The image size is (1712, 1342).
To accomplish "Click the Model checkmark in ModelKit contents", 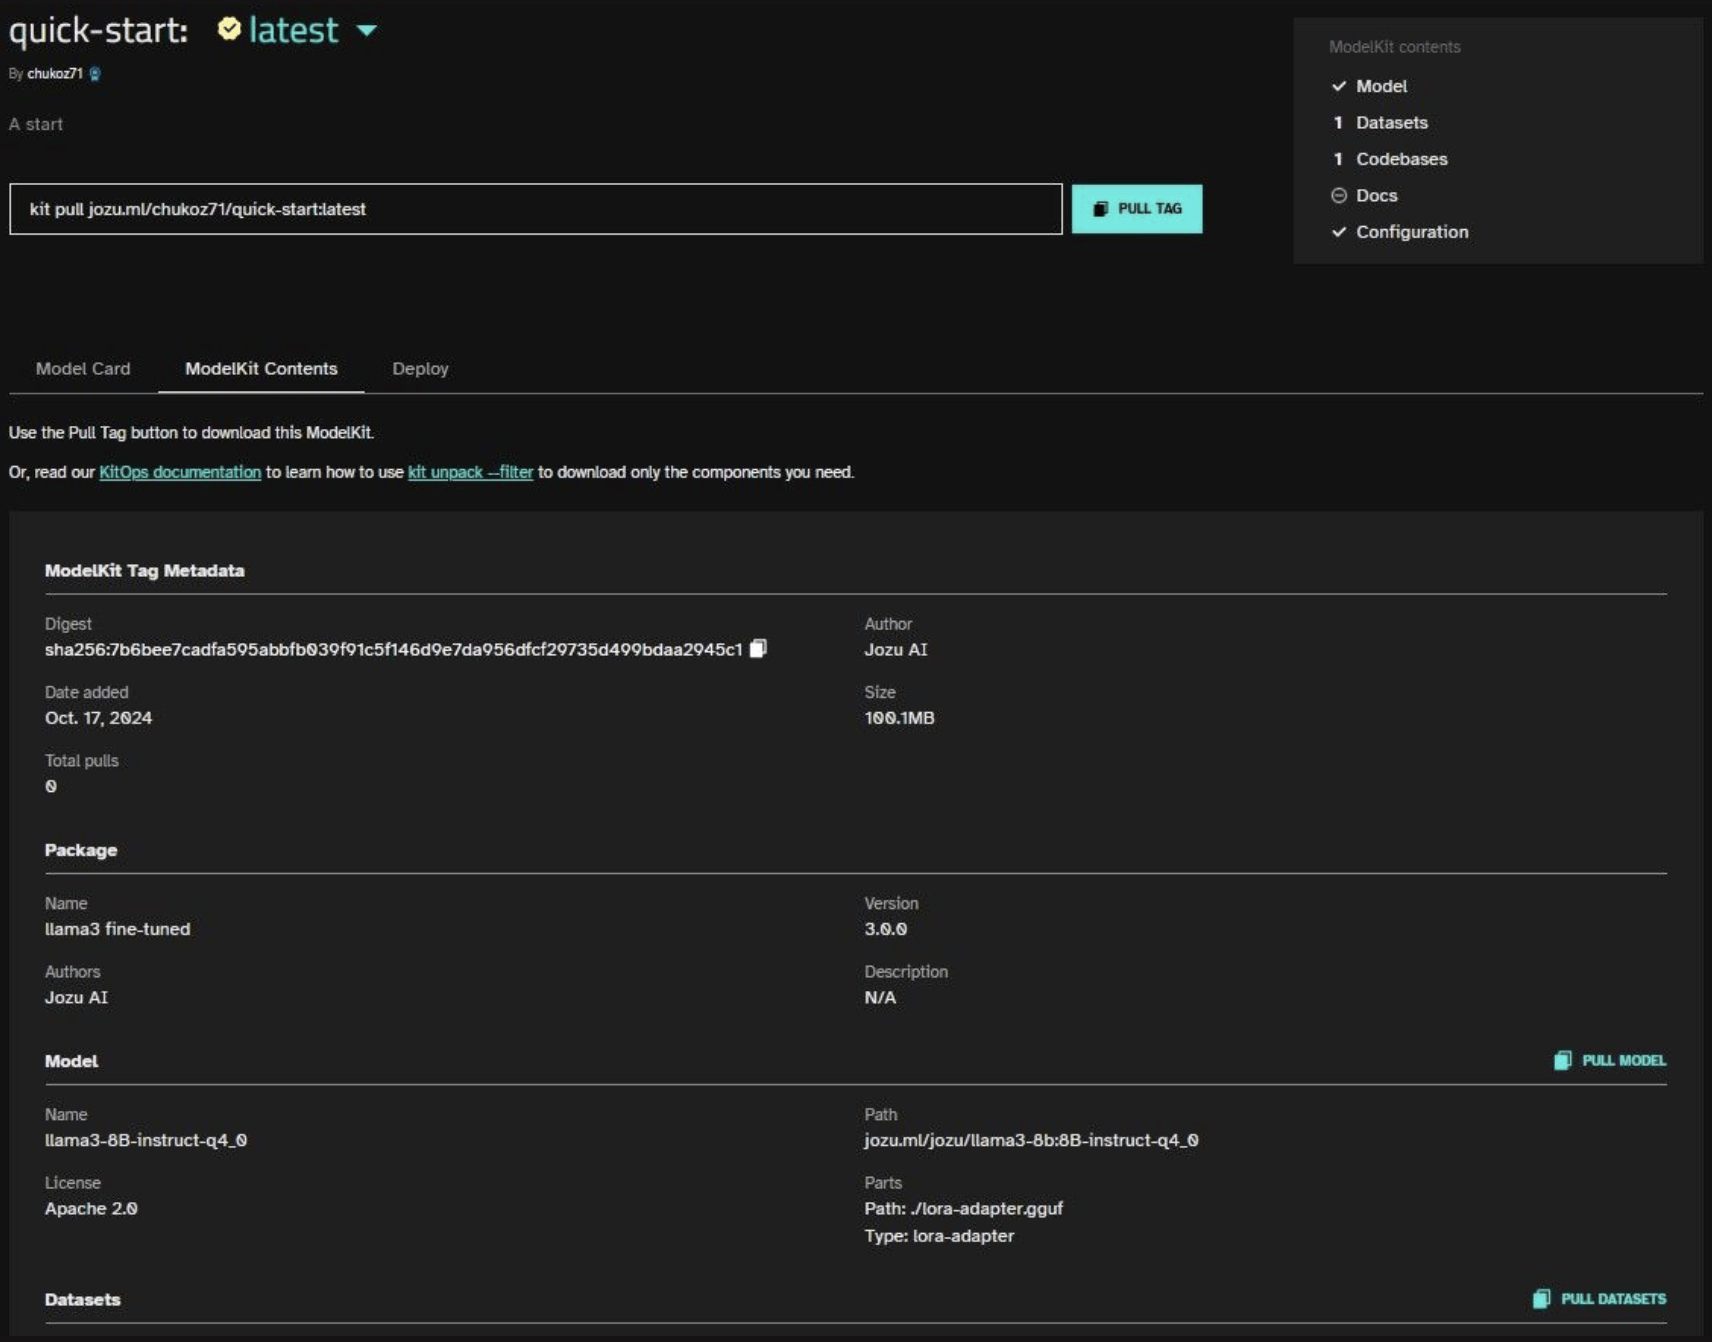I will click(x=1339, y=86).
